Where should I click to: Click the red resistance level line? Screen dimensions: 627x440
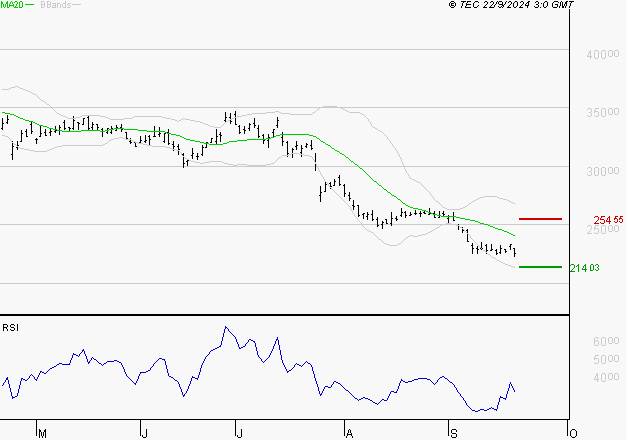point(540,219)
